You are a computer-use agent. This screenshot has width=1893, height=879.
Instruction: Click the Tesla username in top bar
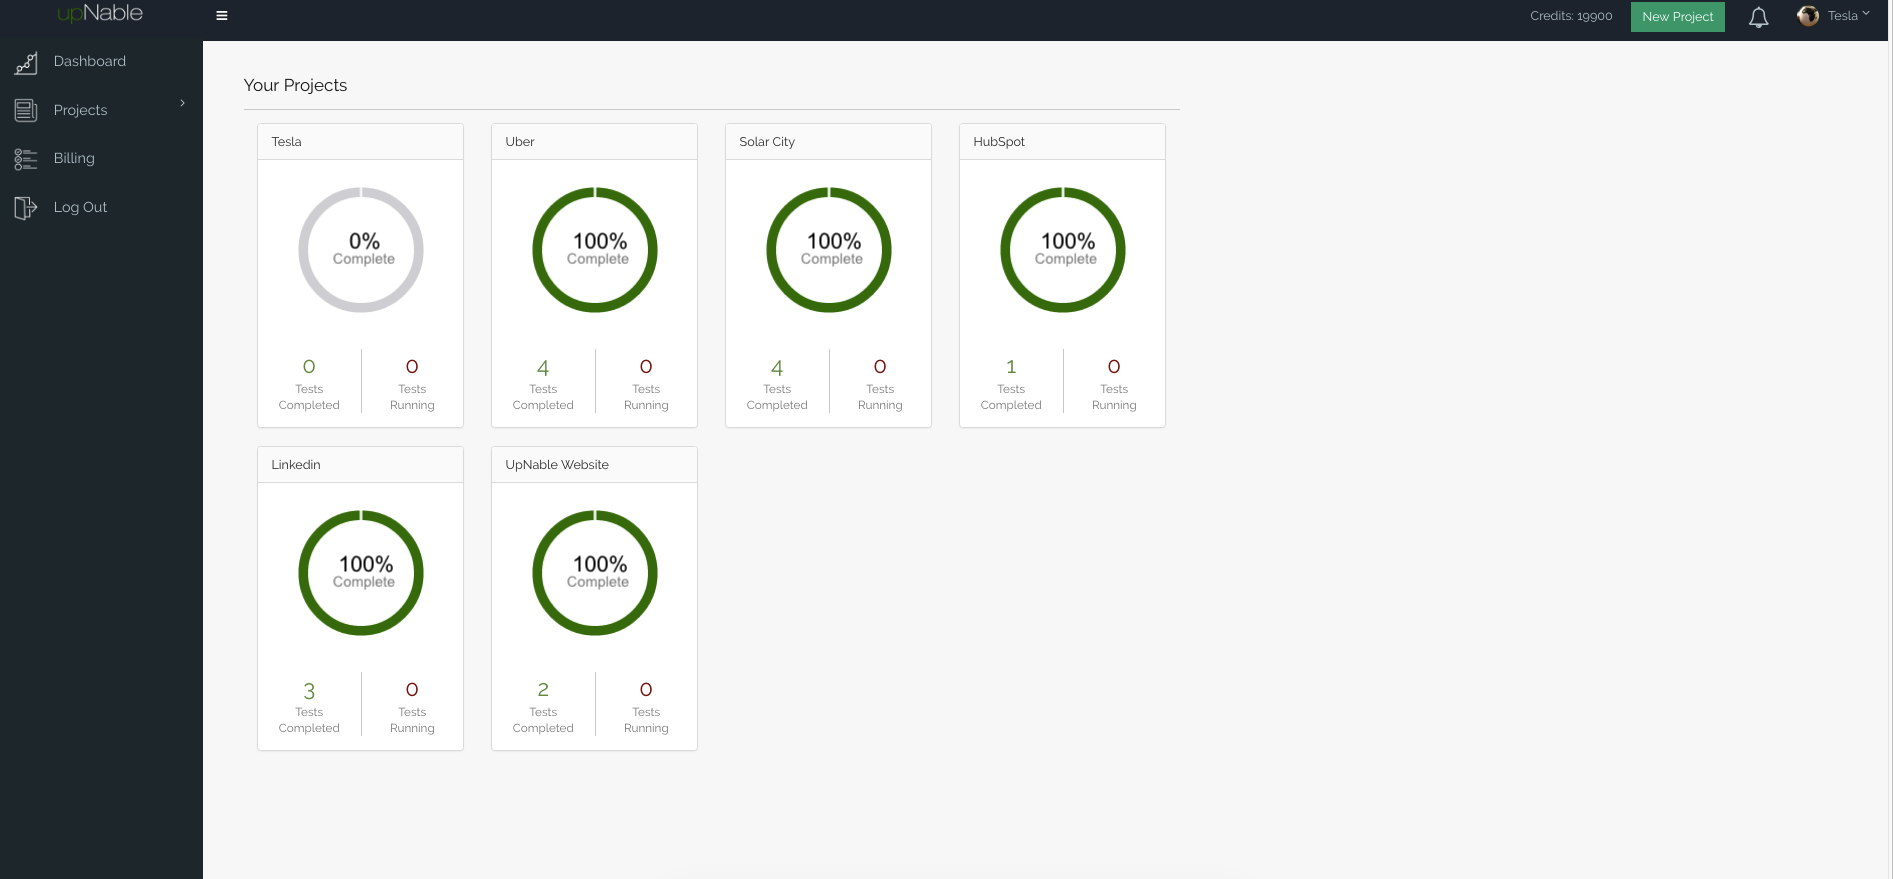[1842, 16]
